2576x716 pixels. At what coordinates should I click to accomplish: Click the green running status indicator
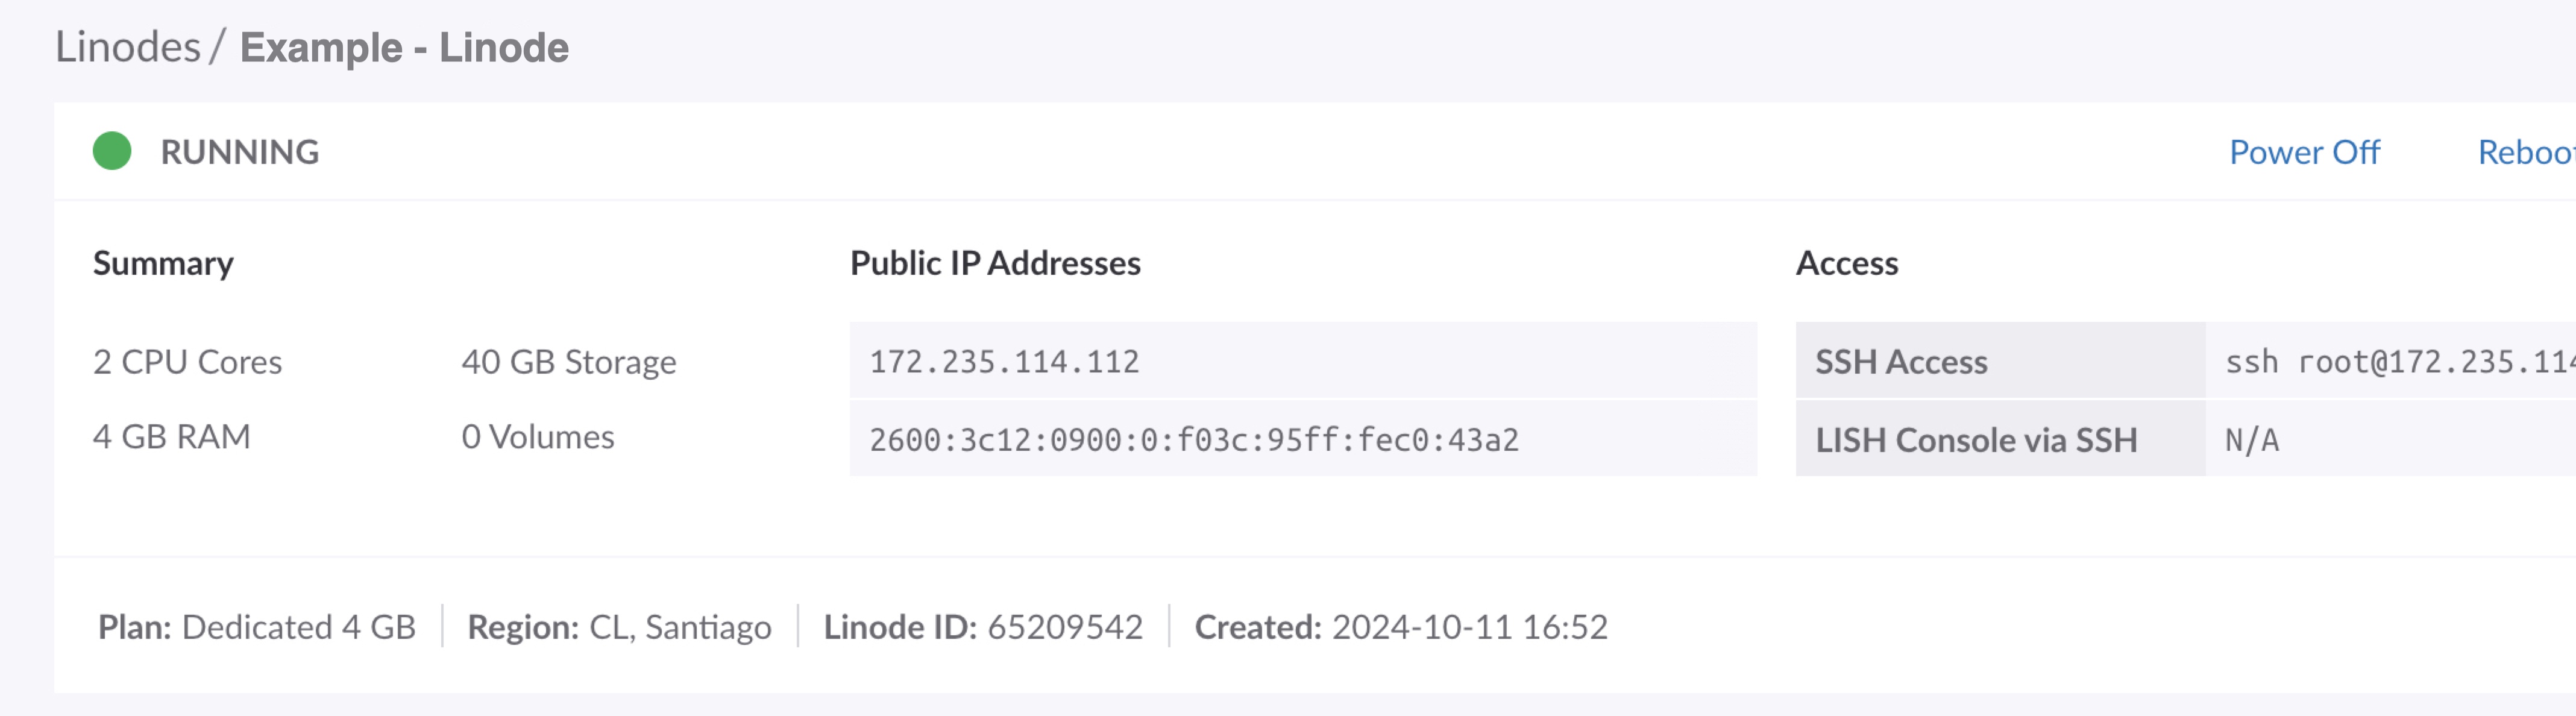112,151
